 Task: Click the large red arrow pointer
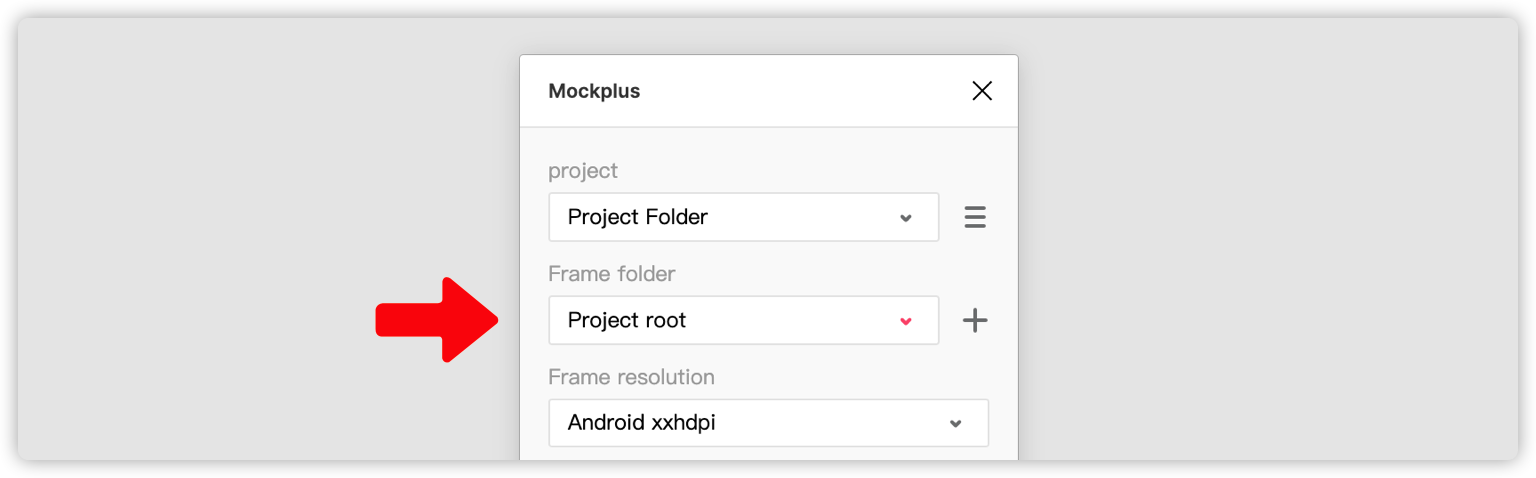(x=437, y=320)
